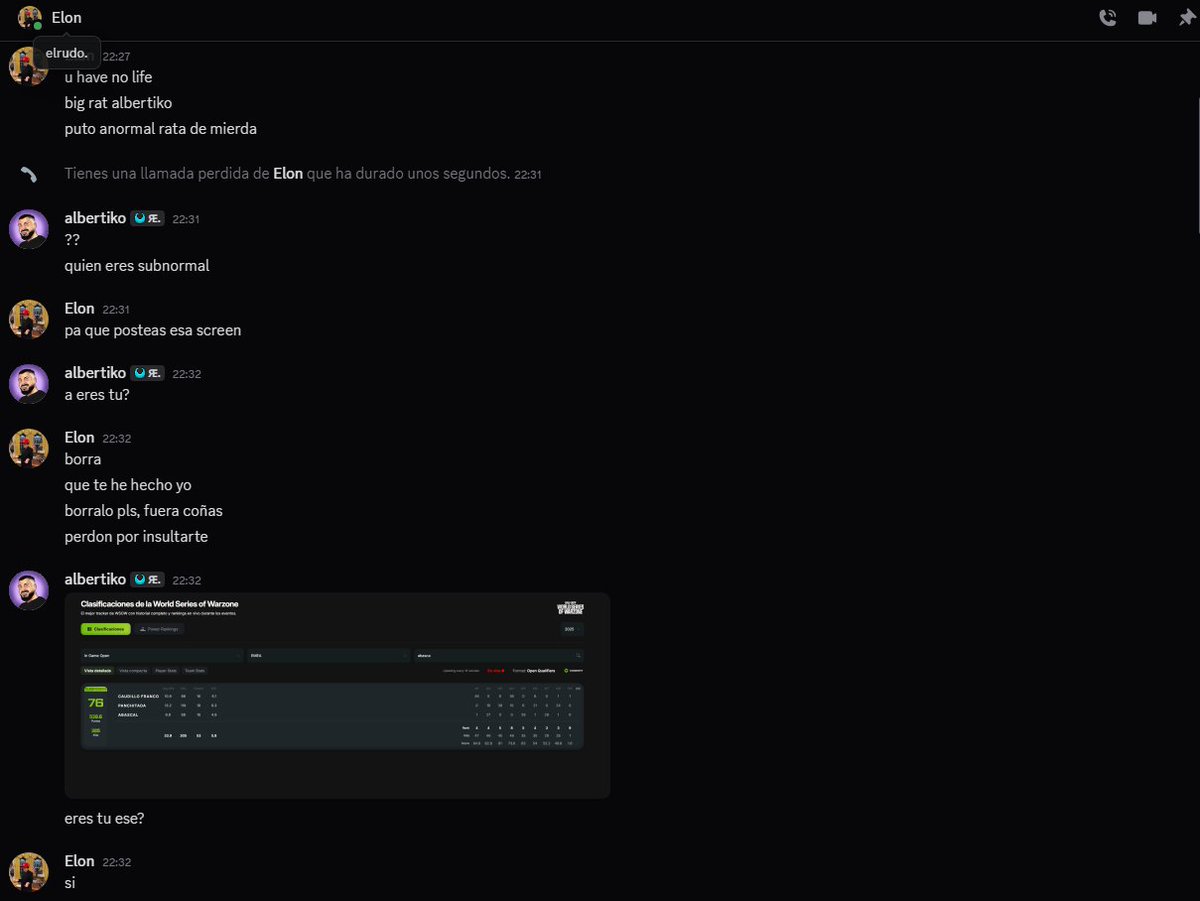Click albertiko's server tag badge above '??'
1200x901 pixels.
pos(147,218)
